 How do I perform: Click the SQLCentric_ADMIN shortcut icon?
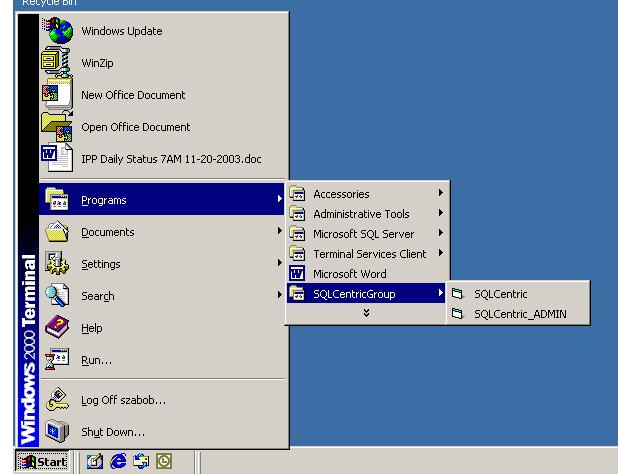click(457, 314)
